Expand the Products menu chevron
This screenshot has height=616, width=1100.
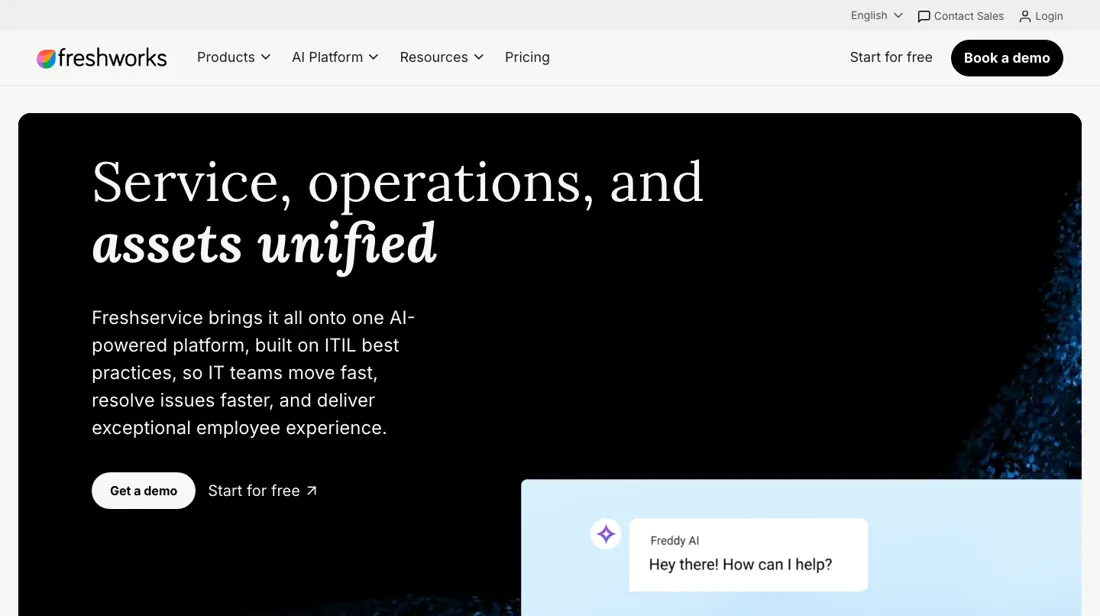pos(266,58)
